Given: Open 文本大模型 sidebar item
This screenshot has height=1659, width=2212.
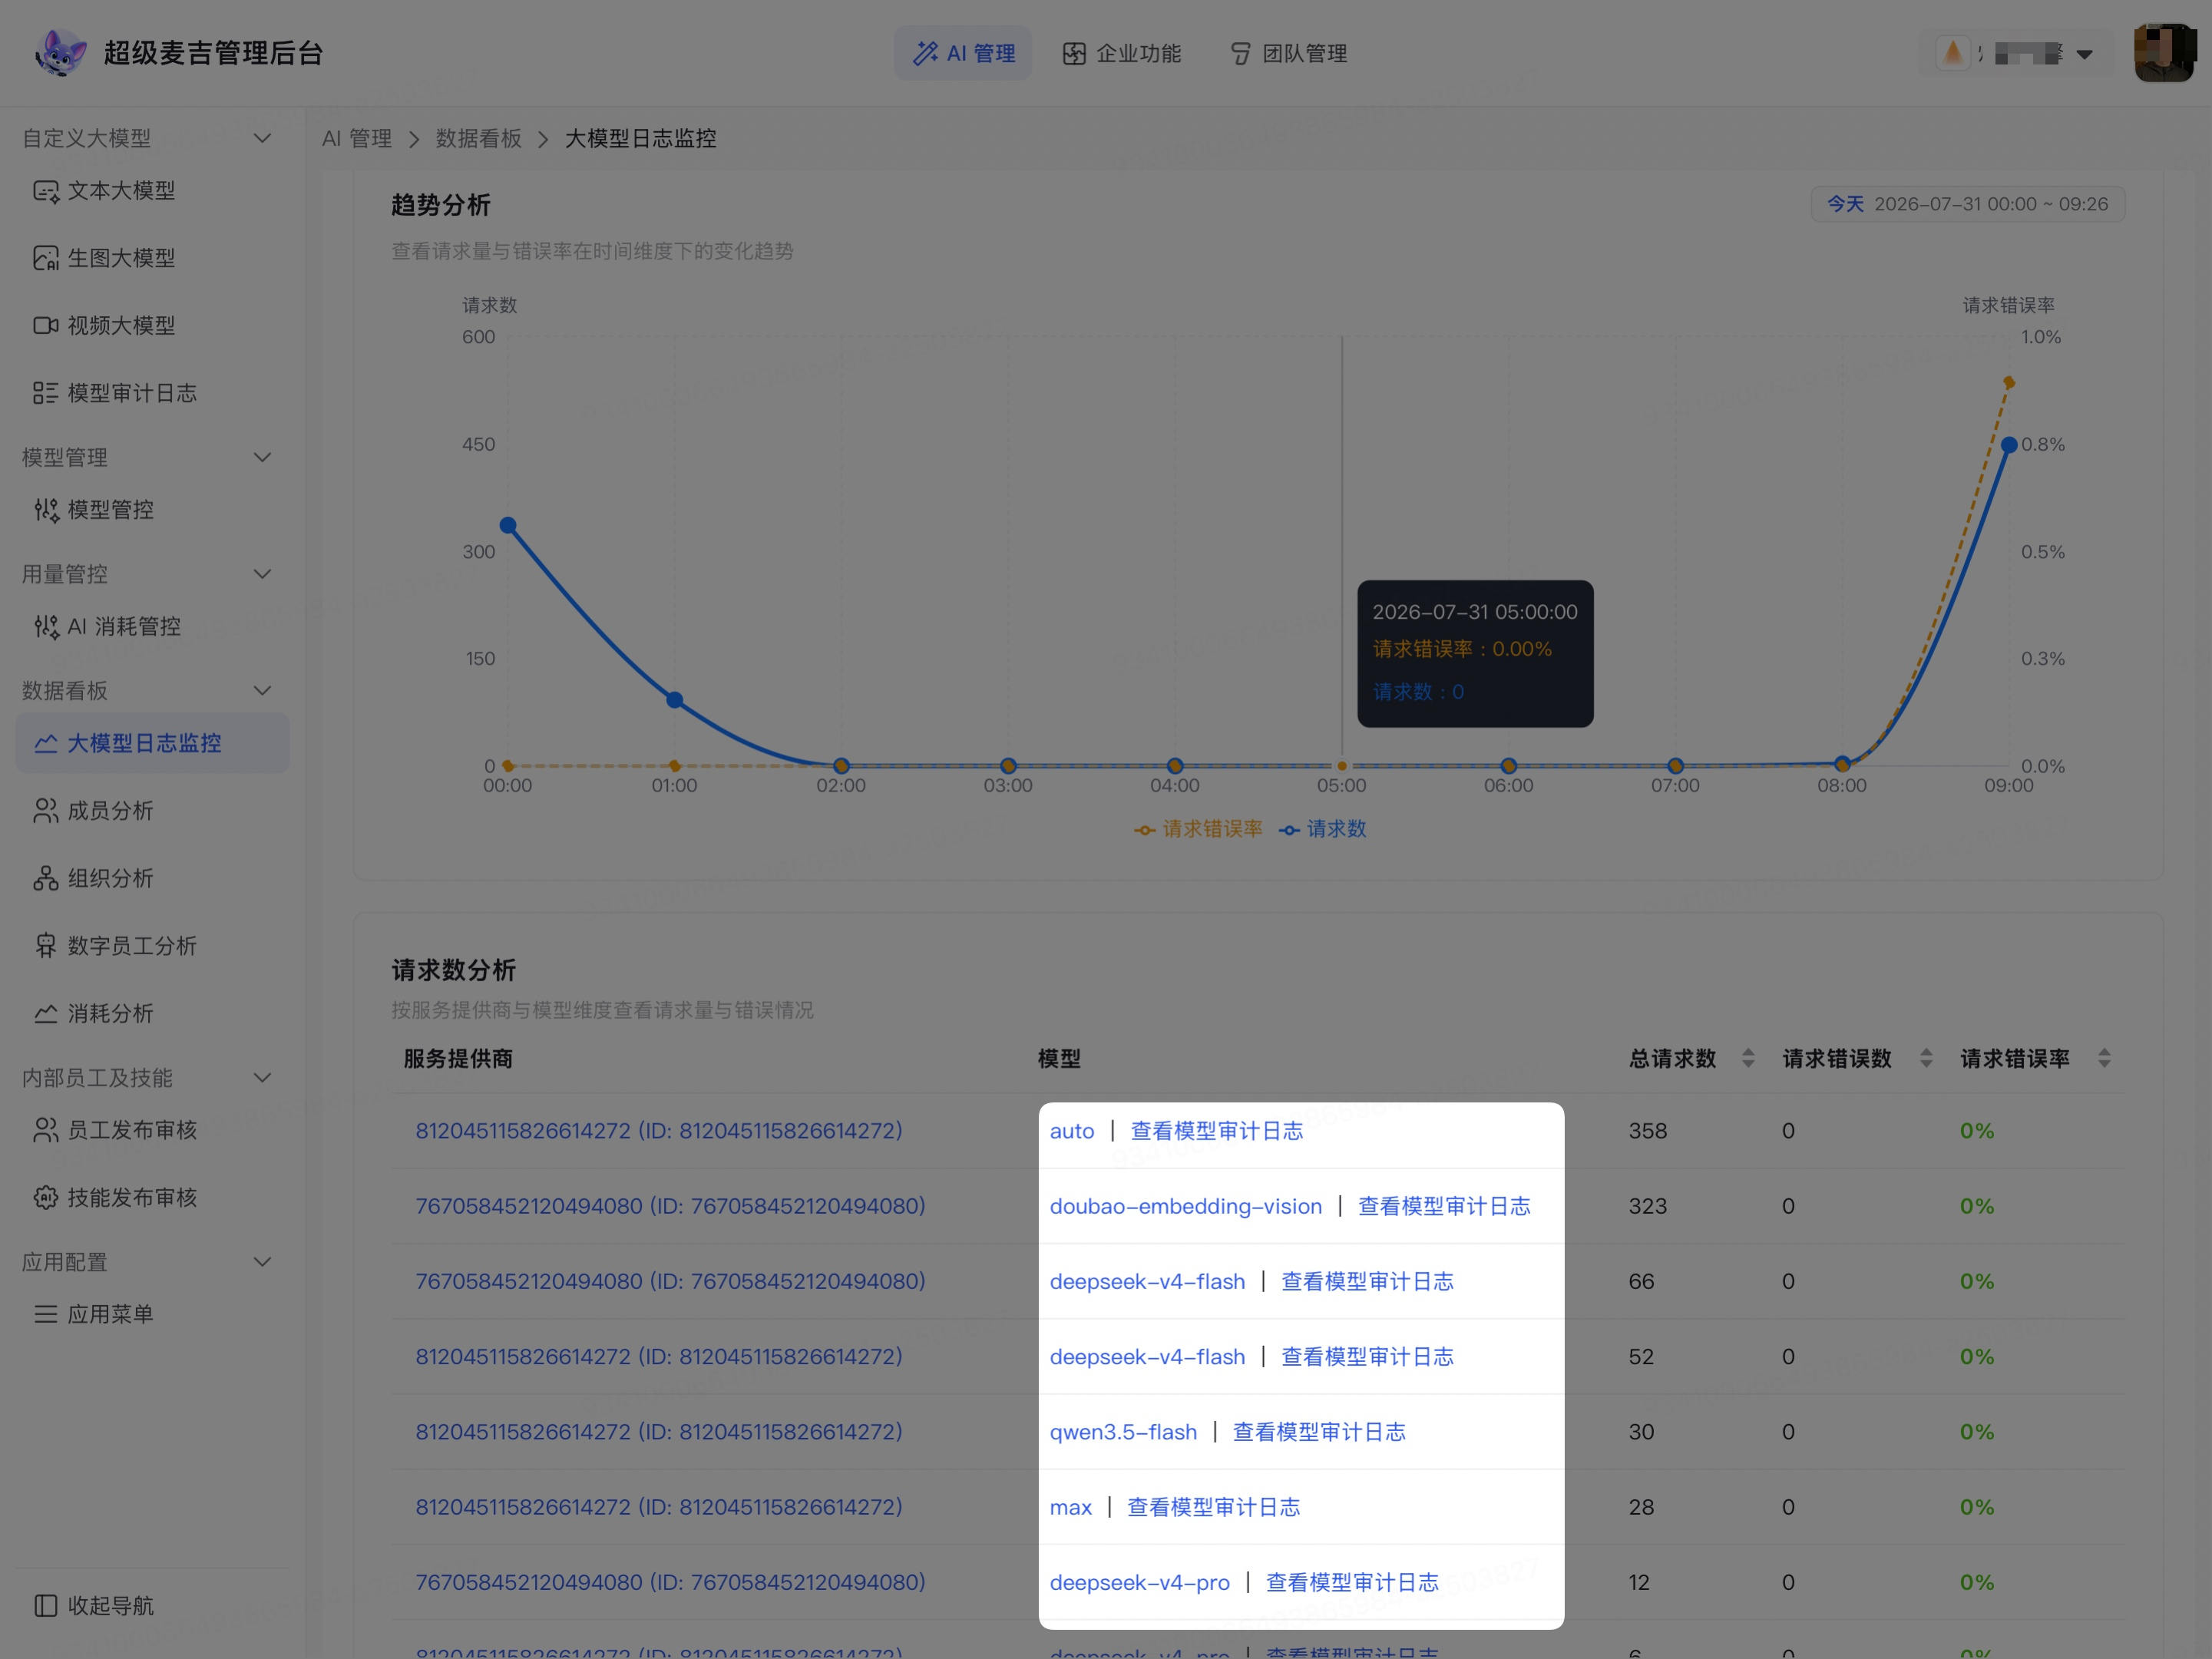Looking at the screenshot, I should pyautogui.click(x=152, y=190).
